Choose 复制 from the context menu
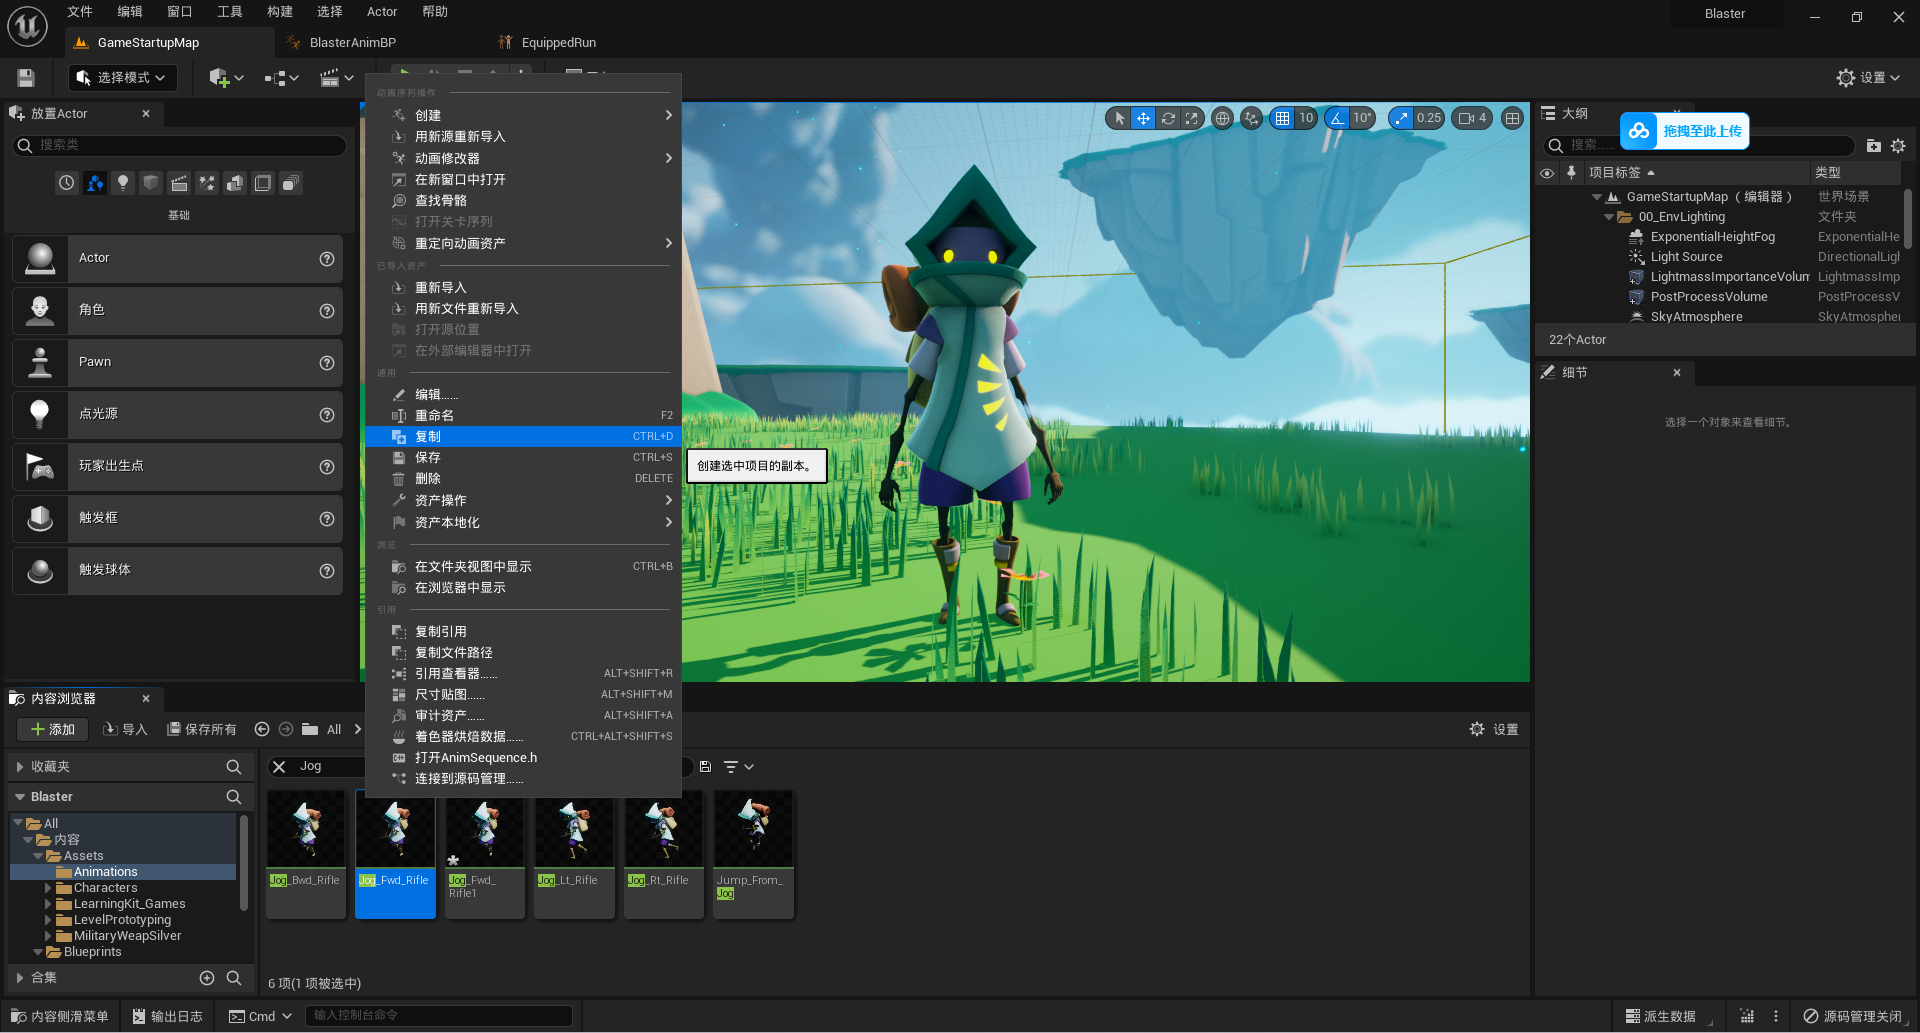This screenshot has width=1920, height=1033. point(523,436)
